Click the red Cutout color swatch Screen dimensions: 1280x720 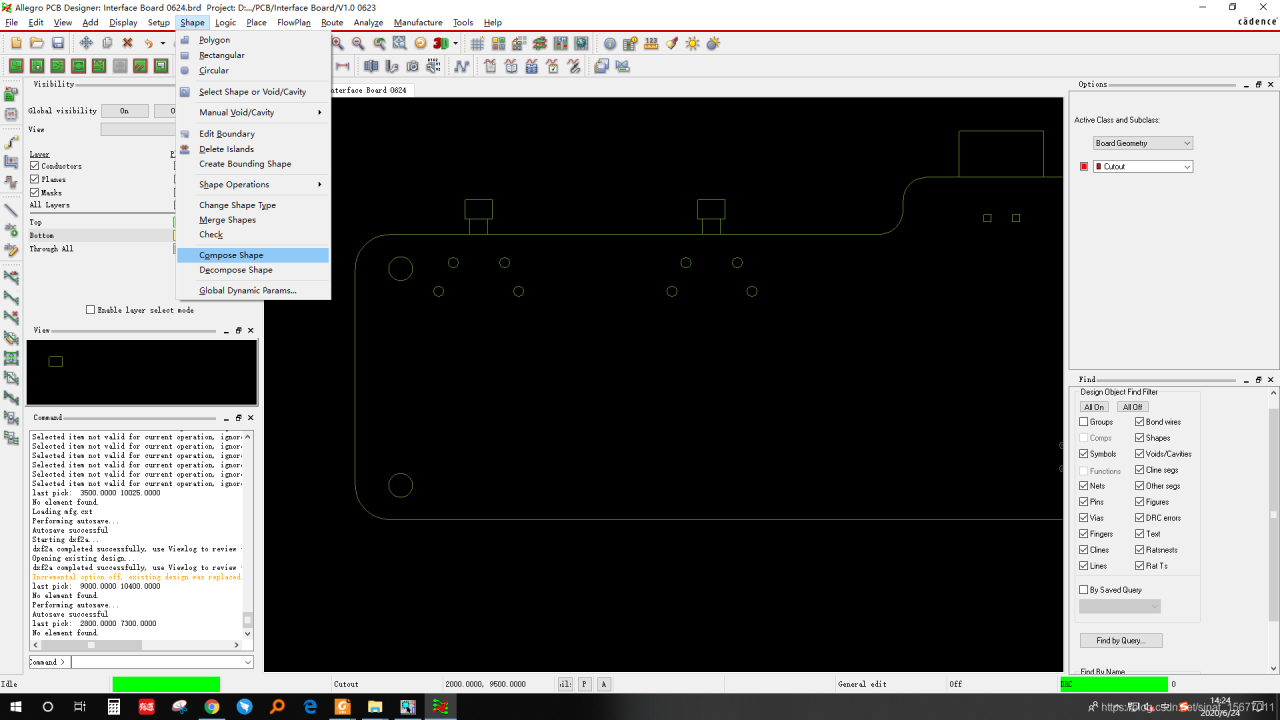1083,167
